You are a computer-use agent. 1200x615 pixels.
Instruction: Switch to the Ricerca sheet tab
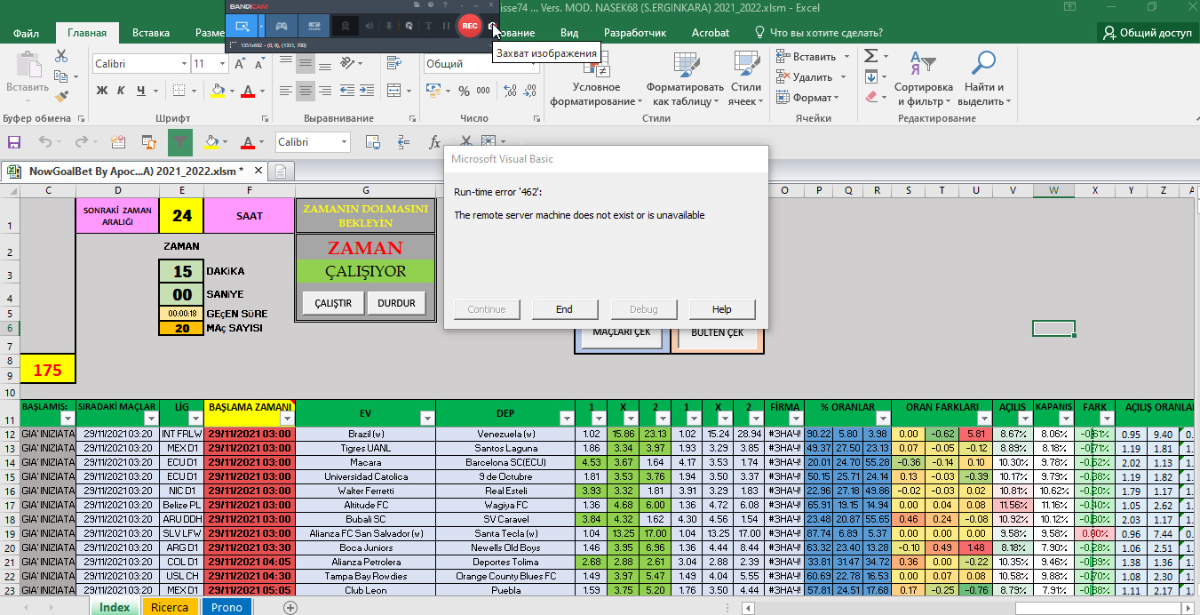169,607
